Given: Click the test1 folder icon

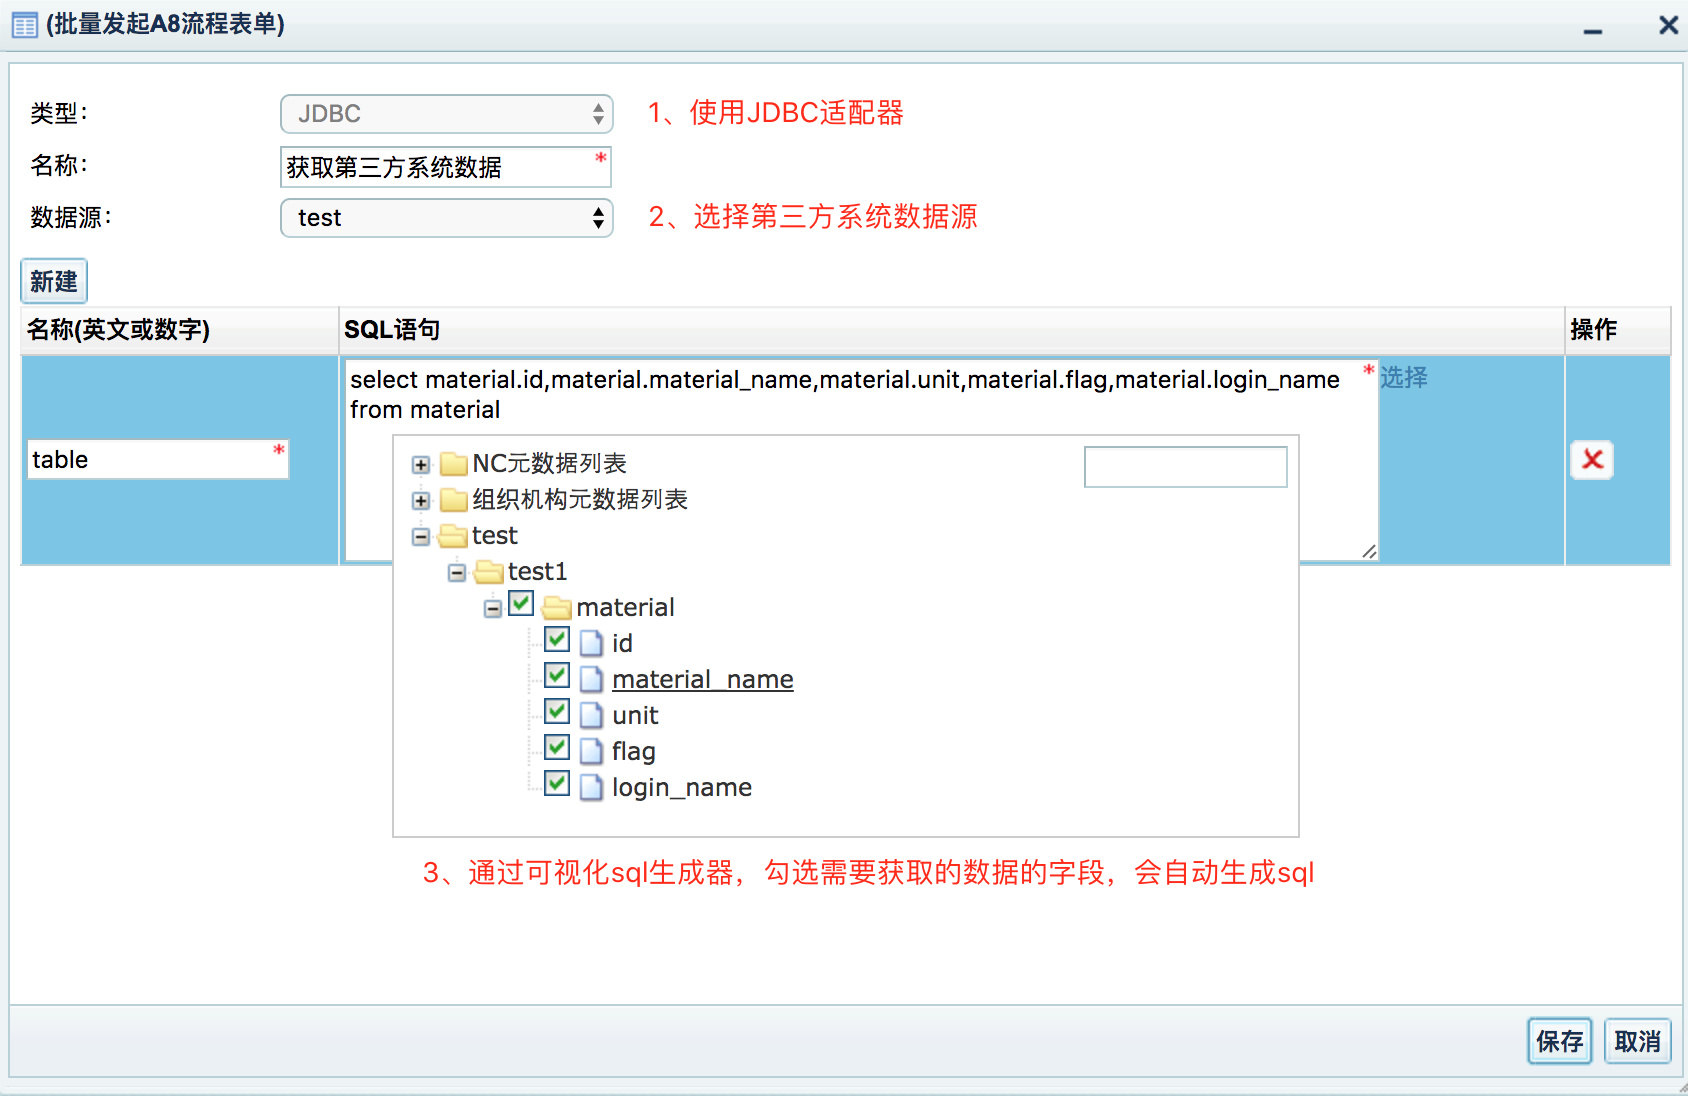Looking at the screenshot, I should pos(489,572).
